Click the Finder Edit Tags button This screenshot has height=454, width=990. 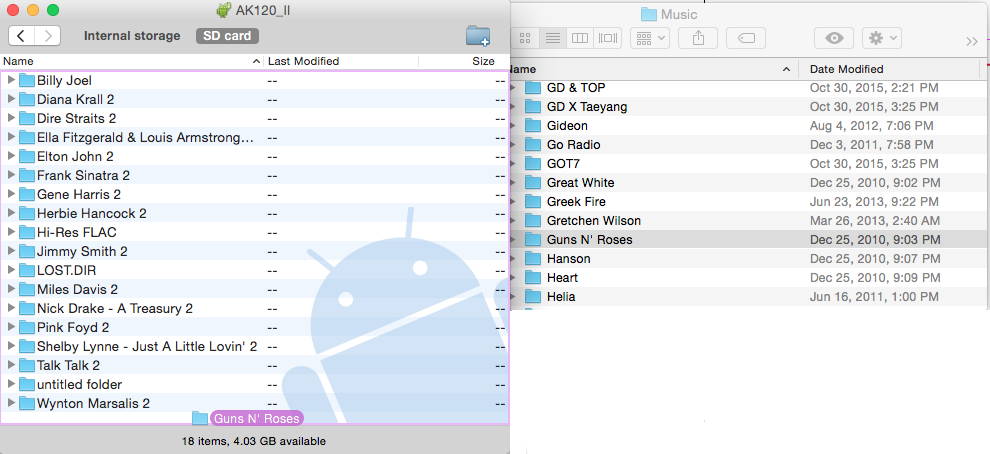746,39
